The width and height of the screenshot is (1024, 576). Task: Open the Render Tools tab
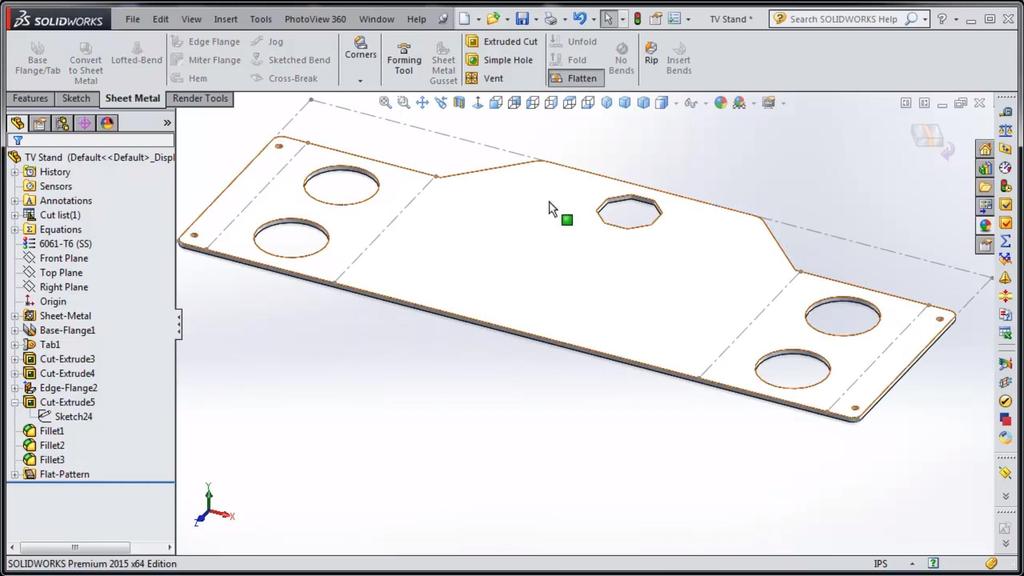(200, 99)
